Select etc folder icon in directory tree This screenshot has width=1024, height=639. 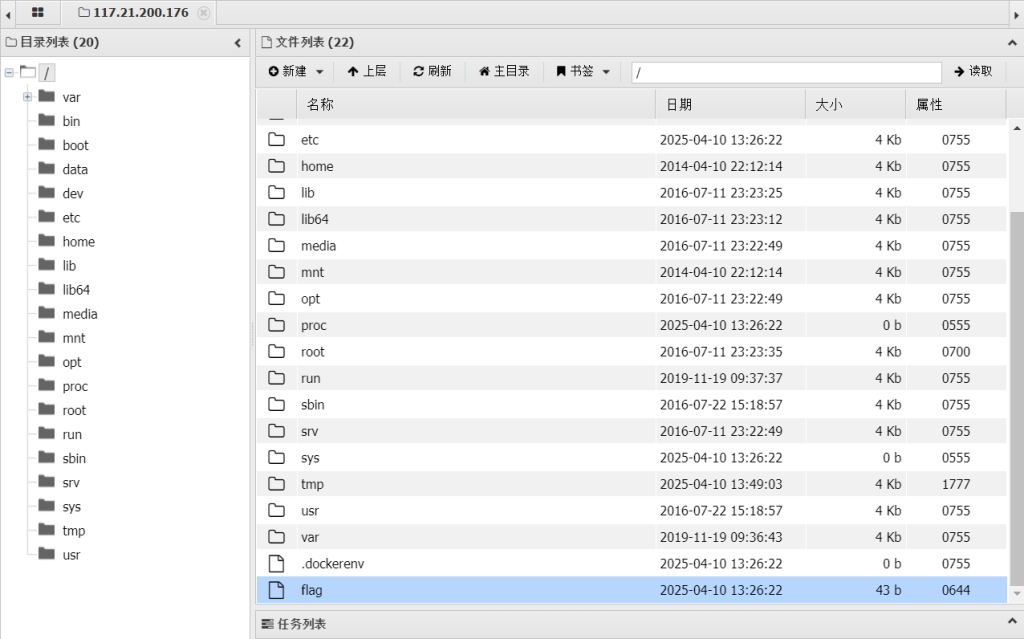[x=46, y=217]
